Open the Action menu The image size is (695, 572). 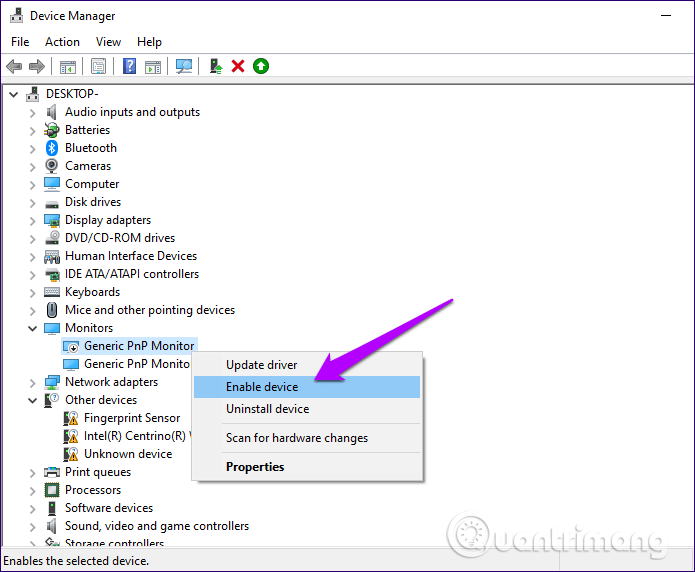tap(62, 42)
